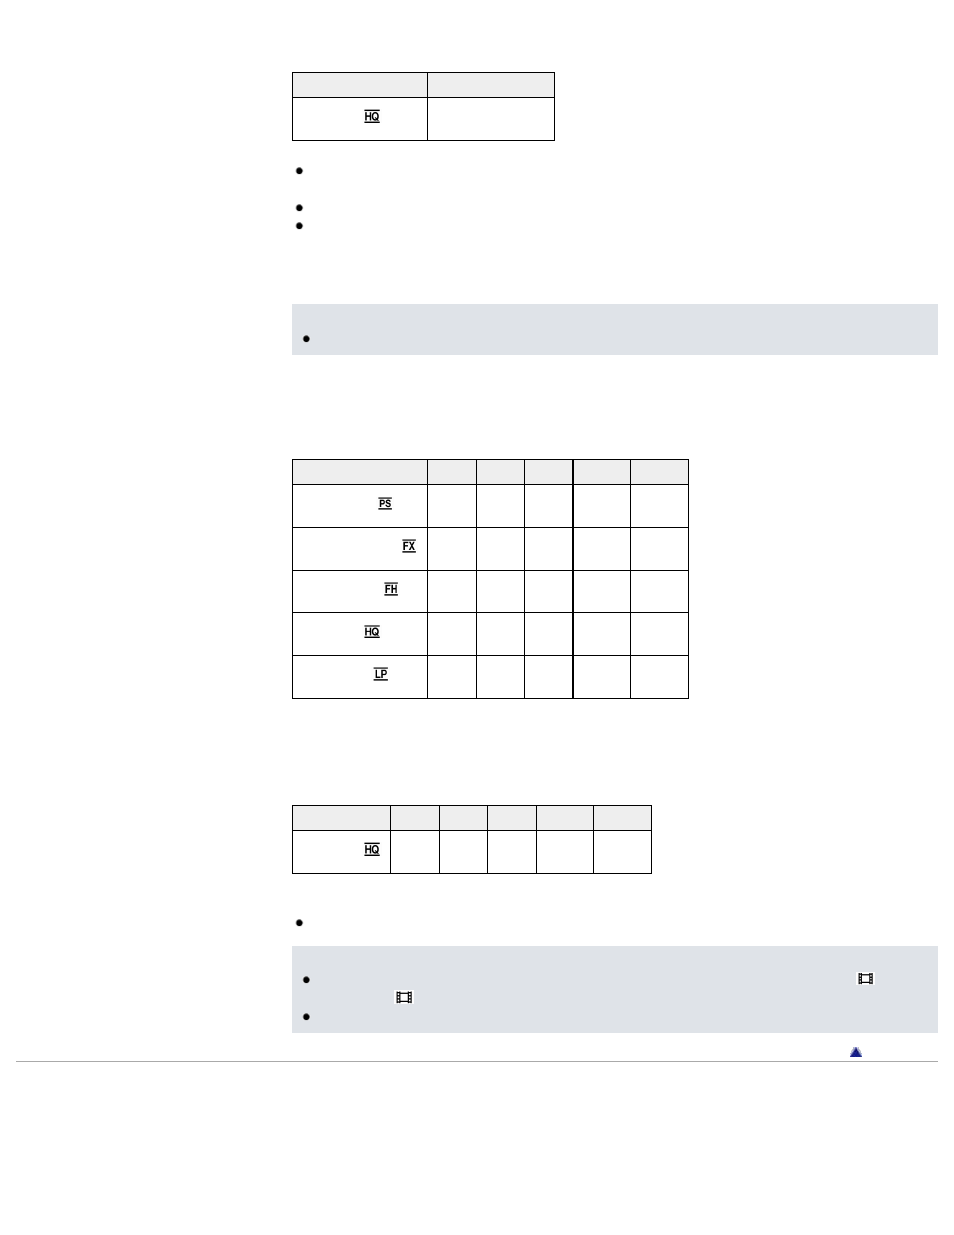Click the blue triangle back-to-top icon
The height and width of the screenshot is (1235, 954).
tap(856, 1052)
